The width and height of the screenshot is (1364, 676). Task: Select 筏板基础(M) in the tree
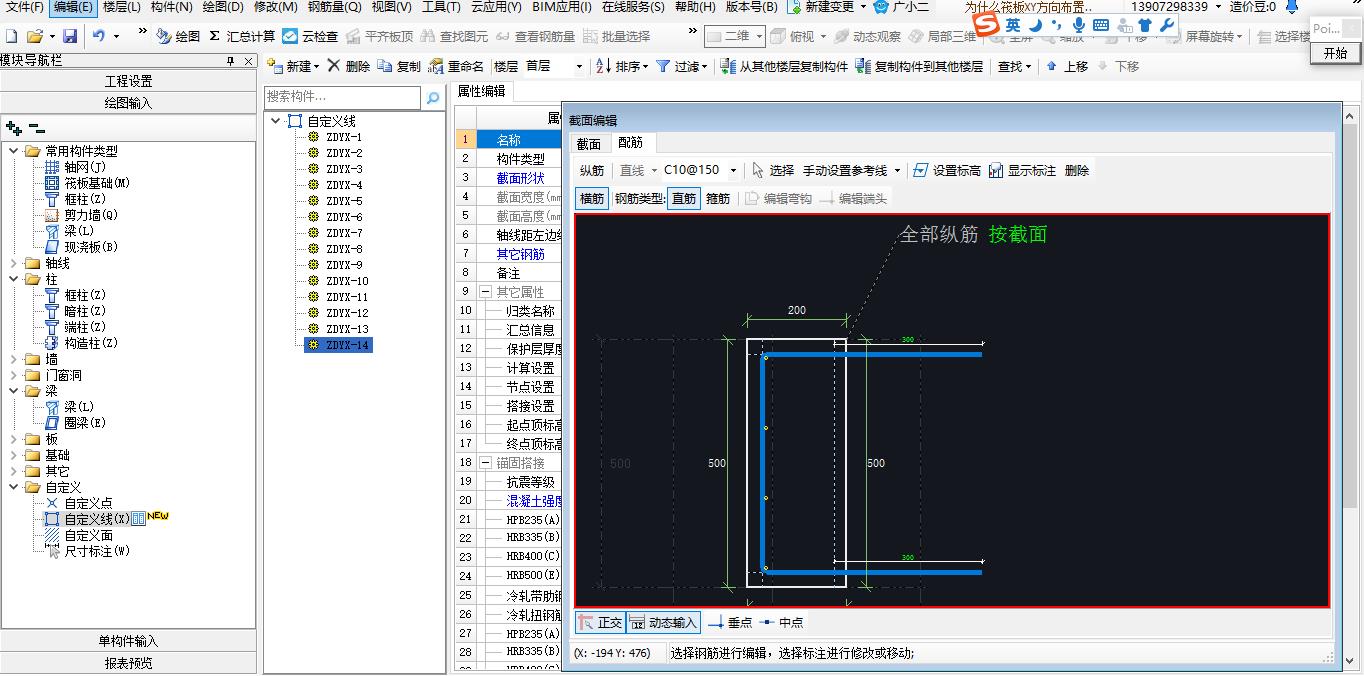[97, 183]
